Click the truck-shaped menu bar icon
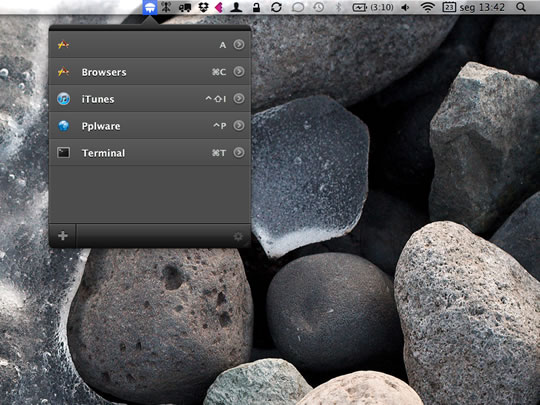Image resolution: width=540 pixels, height=405 pixels. 185,7
